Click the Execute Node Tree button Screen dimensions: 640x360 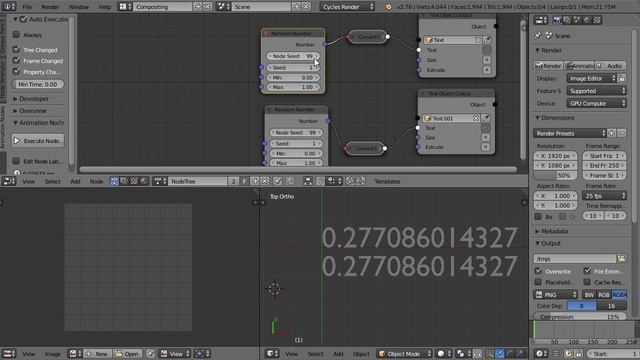pyautogui.click(x=38, y=141)
